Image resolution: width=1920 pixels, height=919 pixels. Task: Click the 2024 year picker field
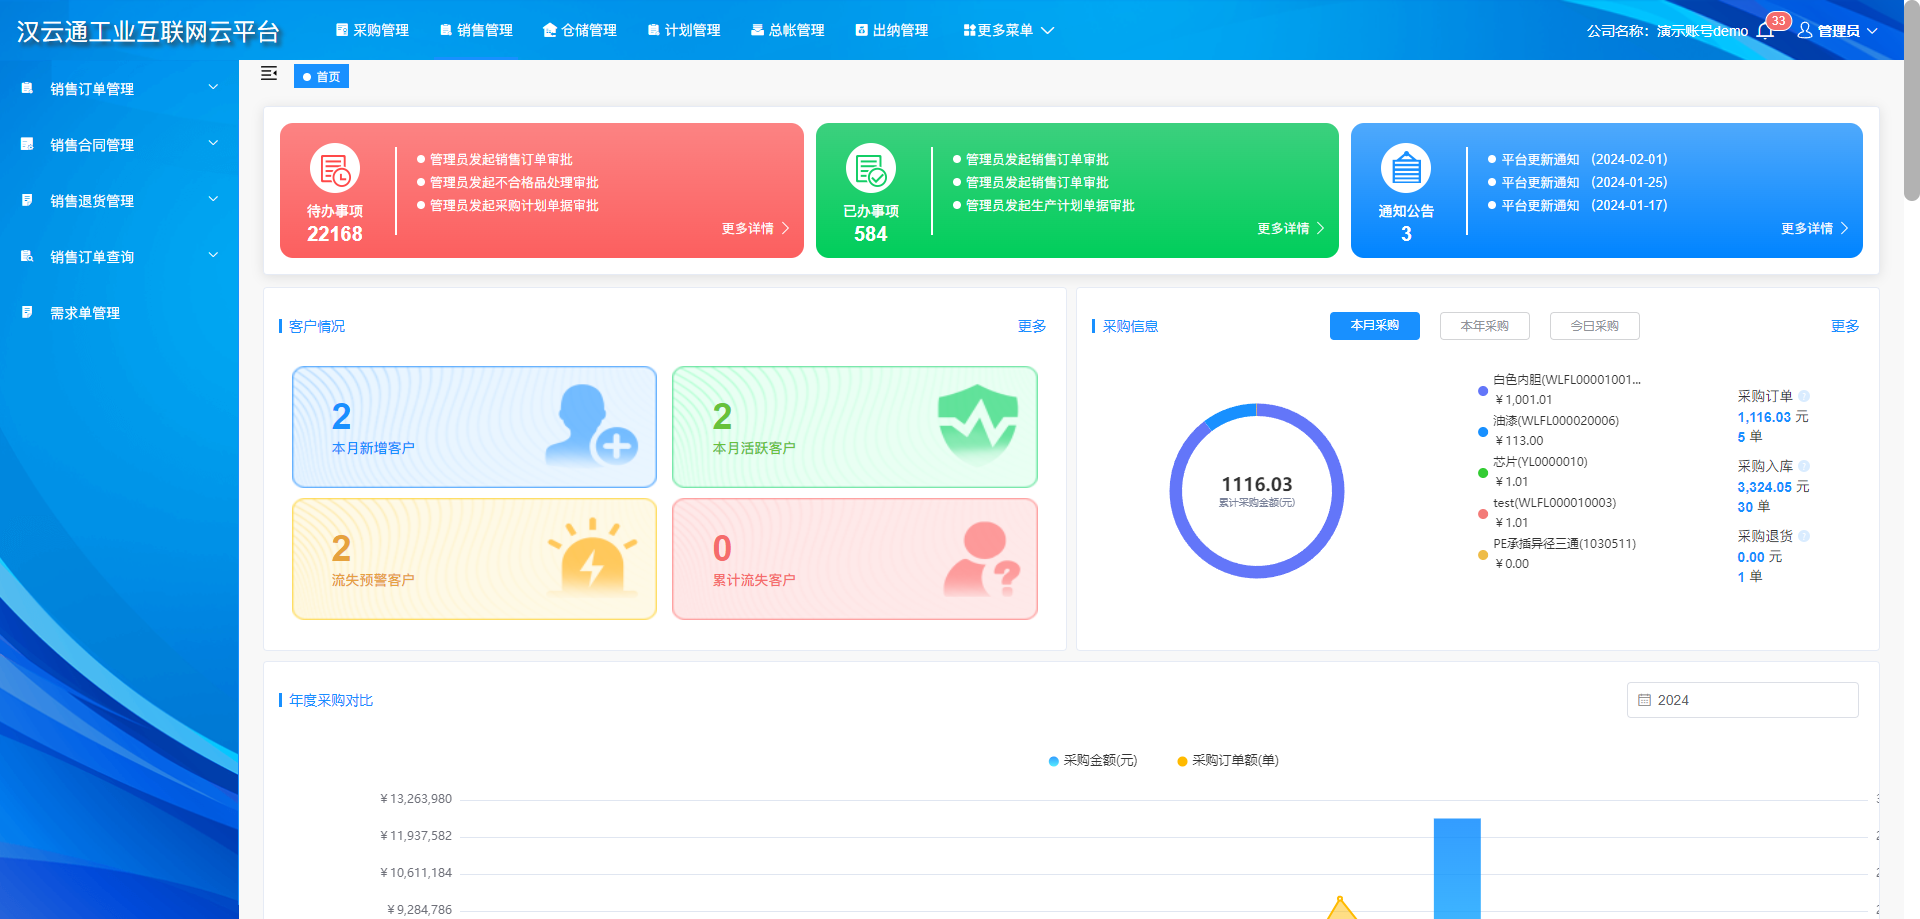click(1742, 700)
